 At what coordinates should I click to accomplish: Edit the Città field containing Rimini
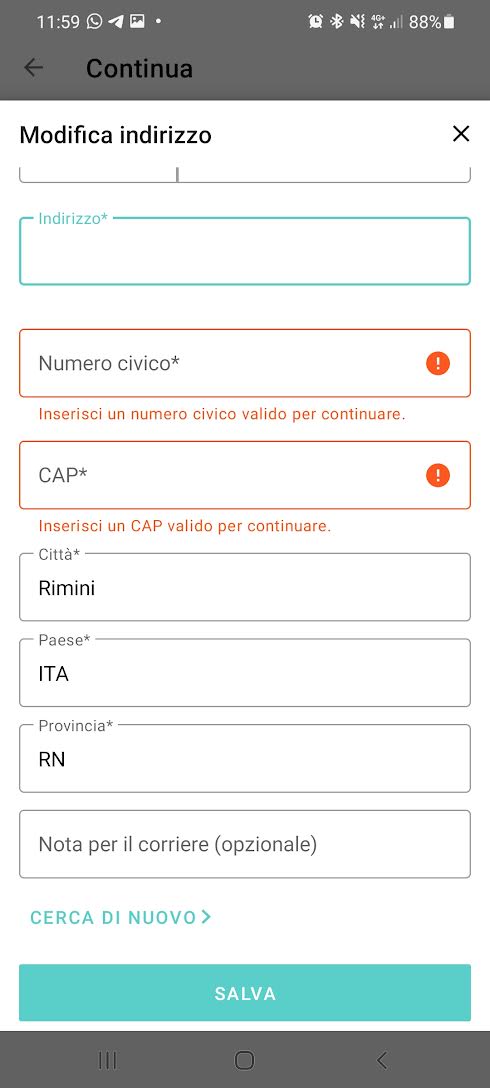point(245,587)
